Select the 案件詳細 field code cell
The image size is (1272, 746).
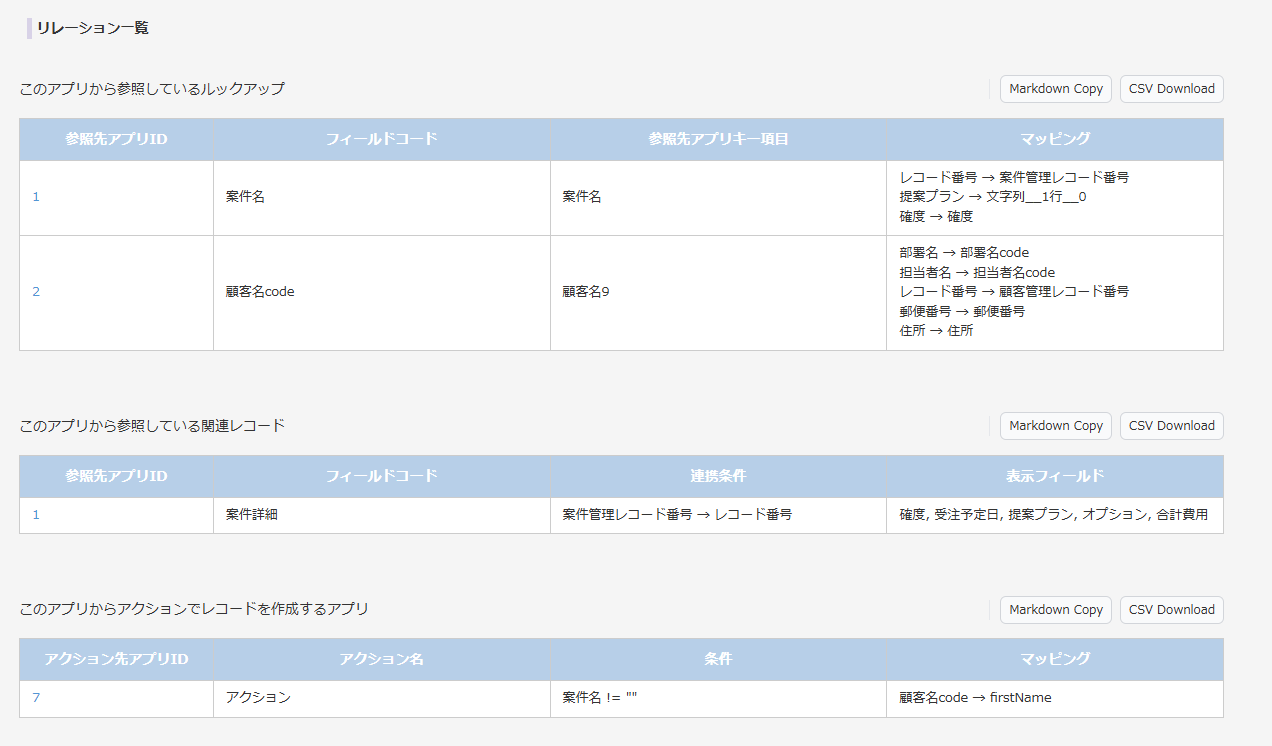251,515
